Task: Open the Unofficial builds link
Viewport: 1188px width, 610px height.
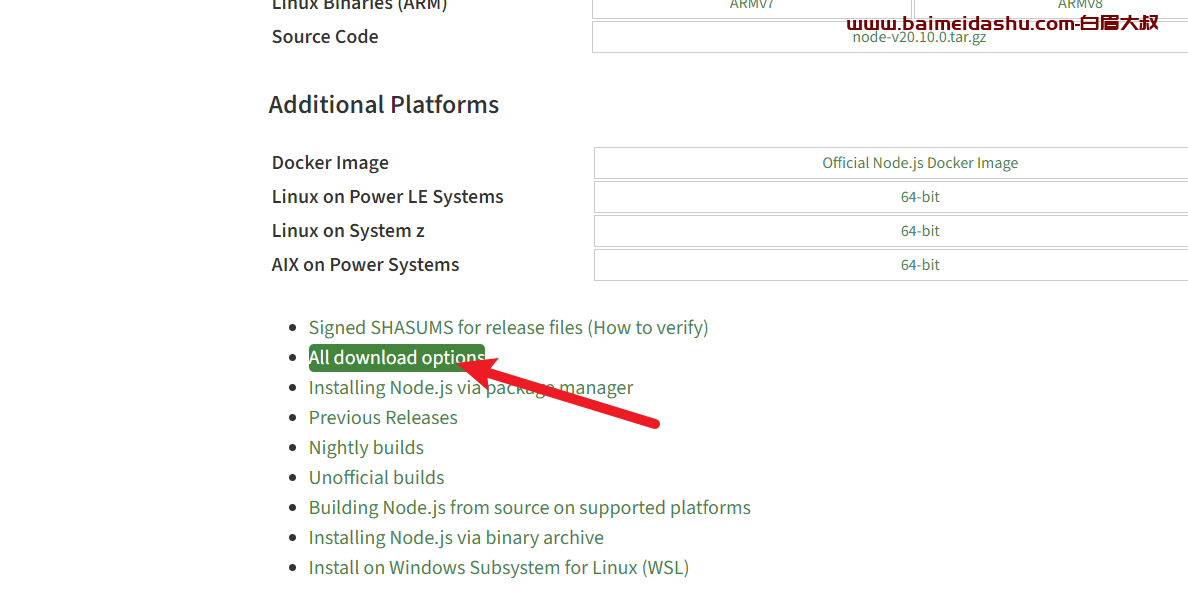Action: [x=376, y=477]
